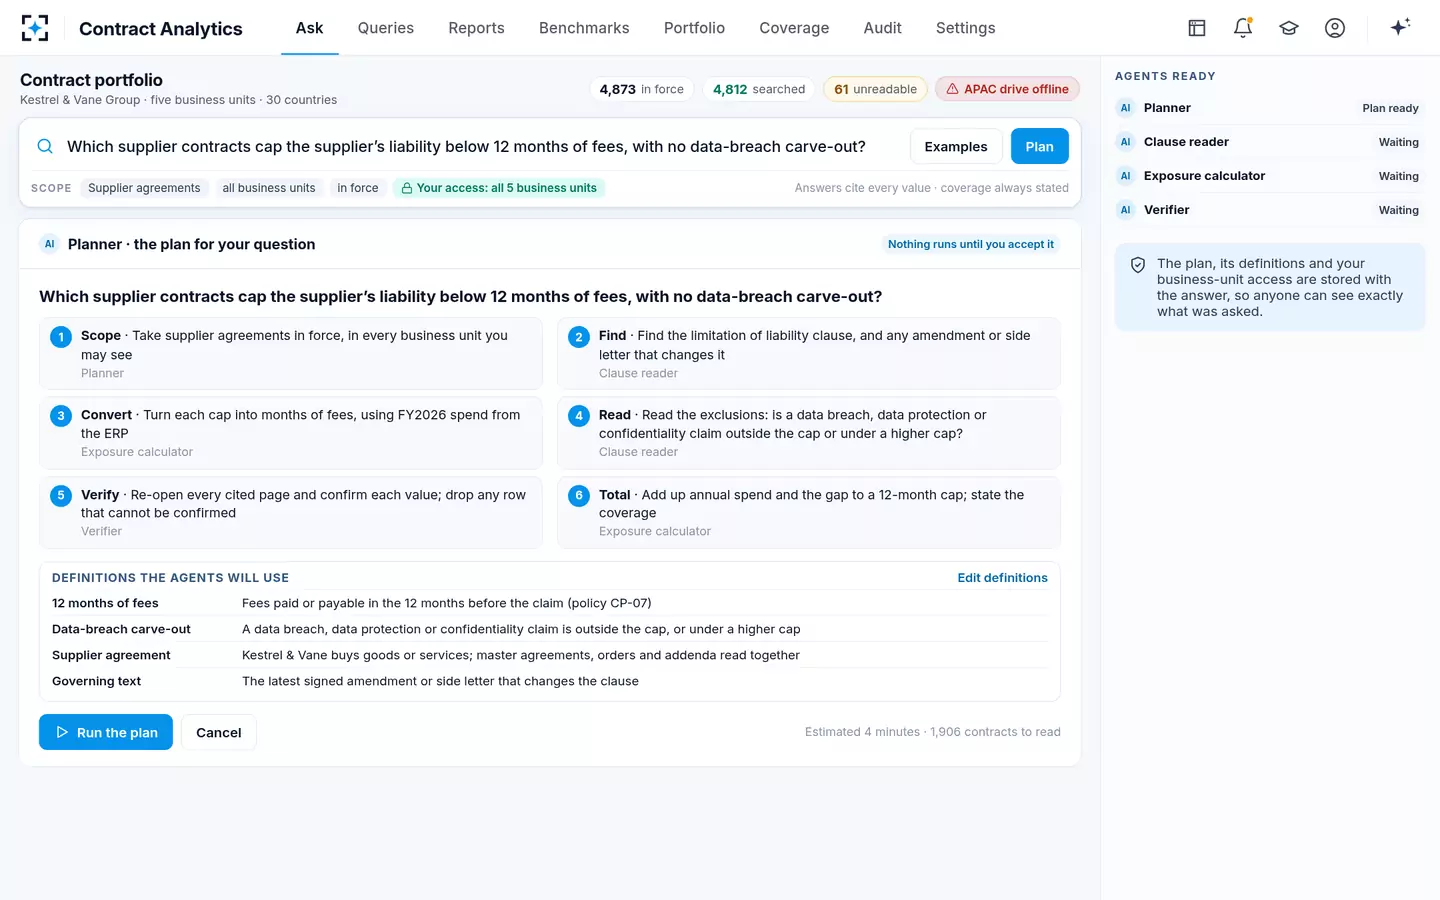The width and height of the screenshot is (1440, 900).
Task: Open the Portfolio tab
Action: (694, 28)
